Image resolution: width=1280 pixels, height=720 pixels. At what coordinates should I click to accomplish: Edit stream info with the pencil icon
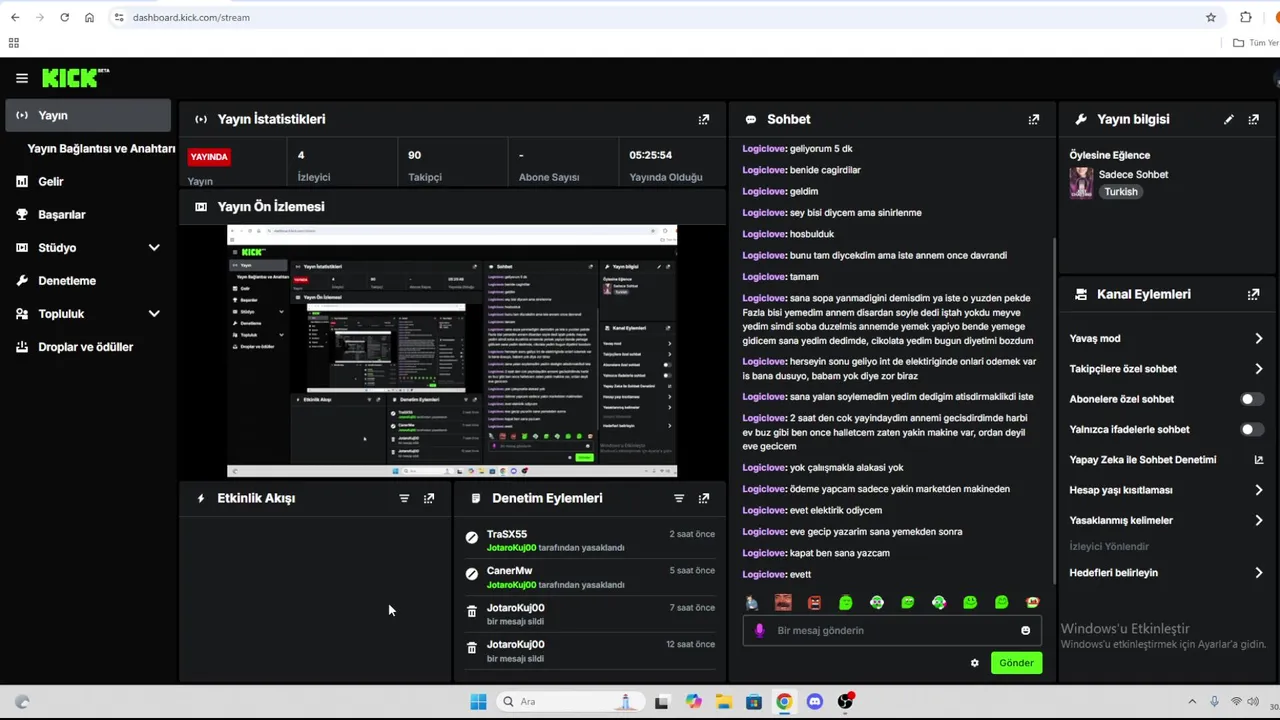coord(1229,119)
